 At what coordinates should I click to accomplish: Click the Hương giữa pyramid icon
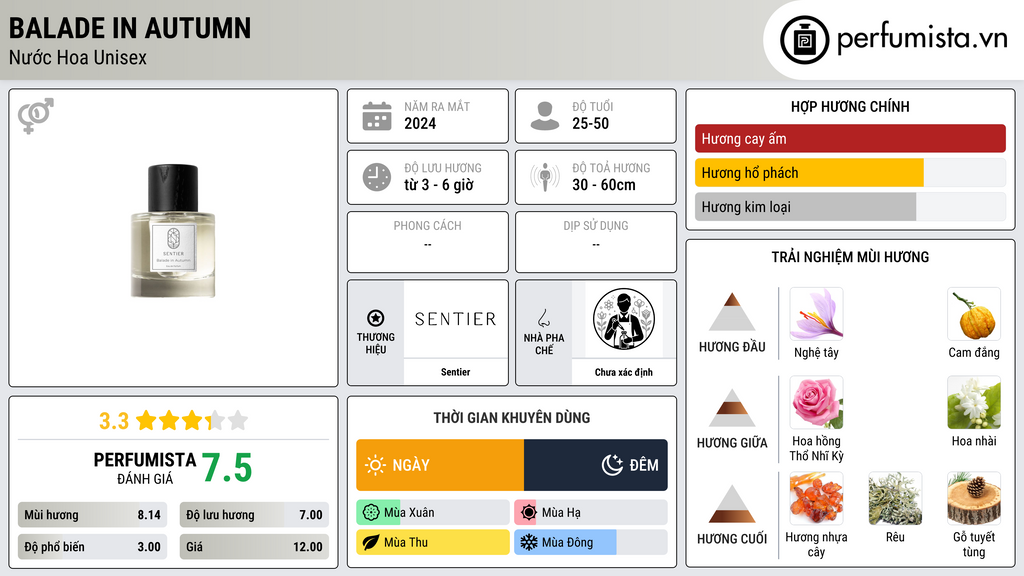[x=732, y=408]
